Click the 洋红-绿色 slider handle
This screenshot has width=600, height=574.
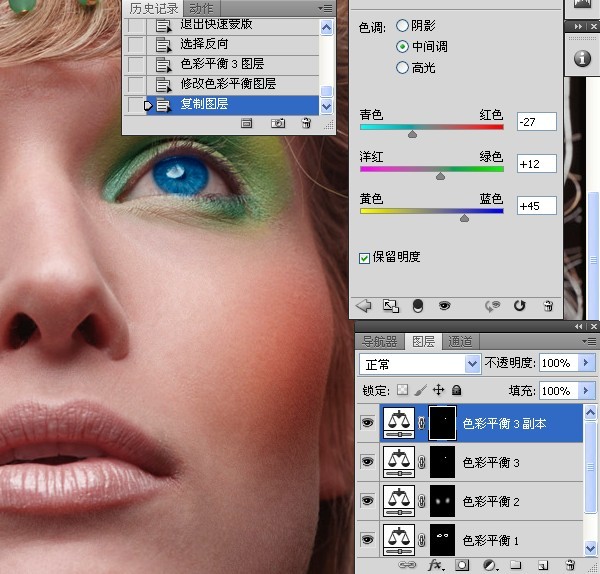tap(440, 176)
